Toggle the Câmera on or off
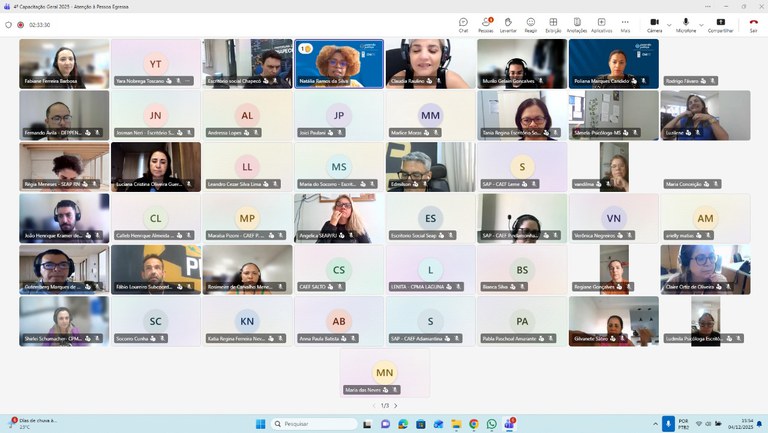The image size is (768, 433). tap(654, 25)
